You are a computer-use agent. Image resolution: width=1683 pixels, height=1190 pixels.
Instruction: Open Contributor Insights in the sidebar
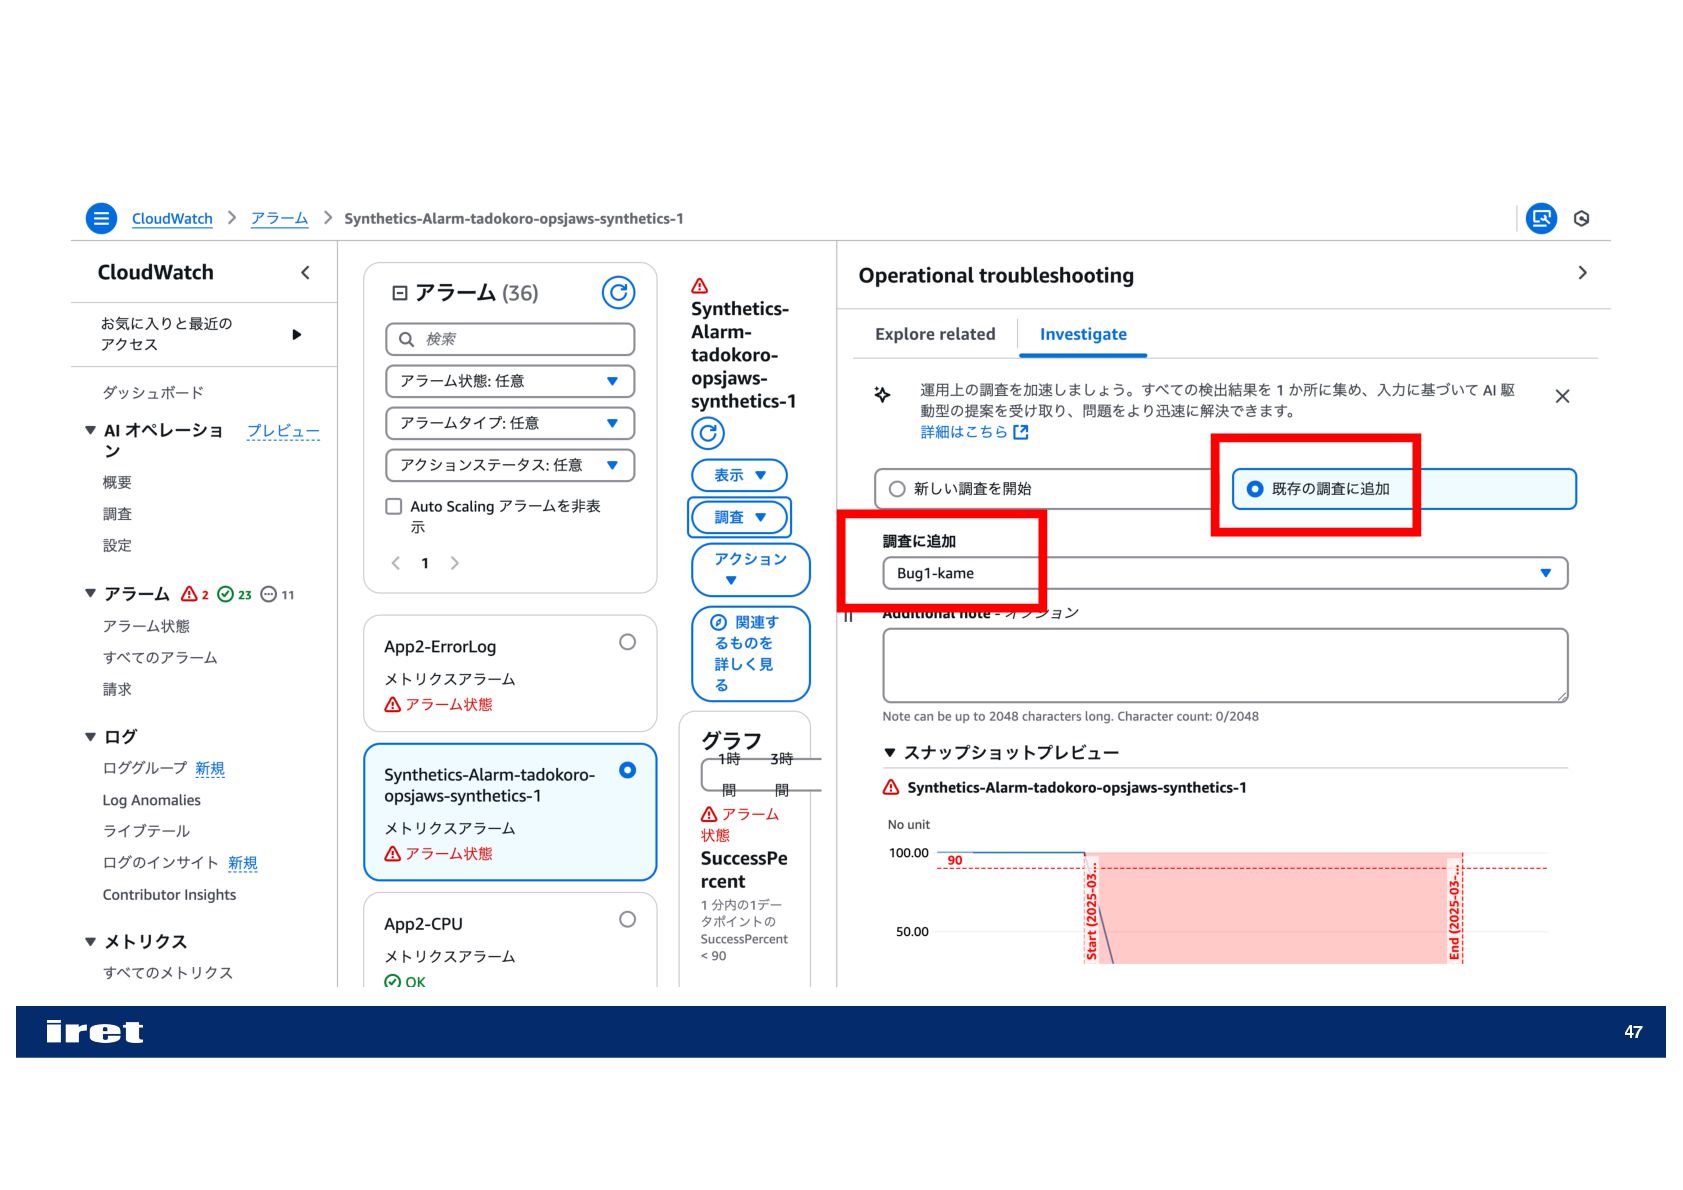170,895
